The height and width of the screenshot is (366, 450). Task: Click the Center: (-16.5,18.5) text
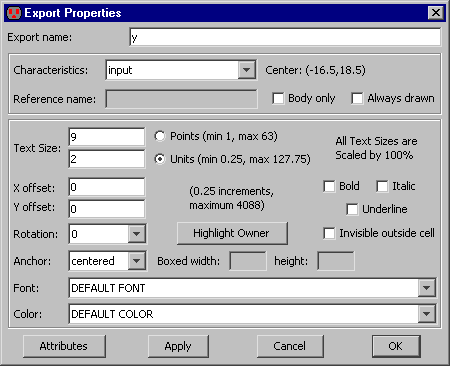pos(315,70)
